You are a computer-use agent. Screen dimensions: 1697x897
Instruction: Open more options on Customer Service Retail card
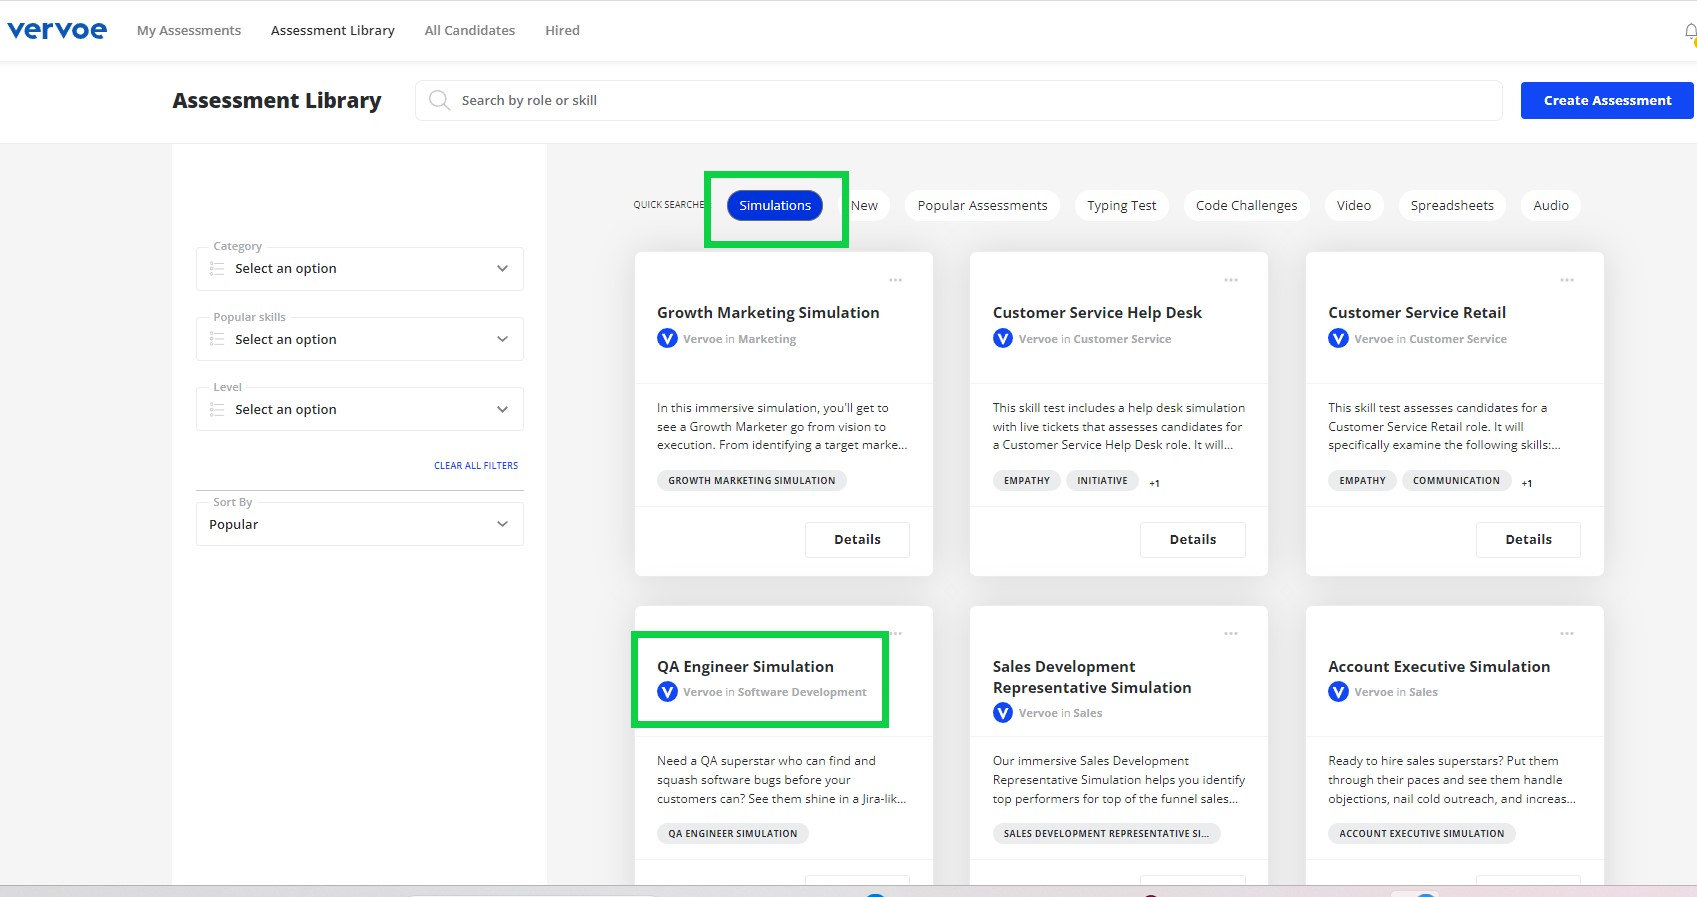(1567, 280)
